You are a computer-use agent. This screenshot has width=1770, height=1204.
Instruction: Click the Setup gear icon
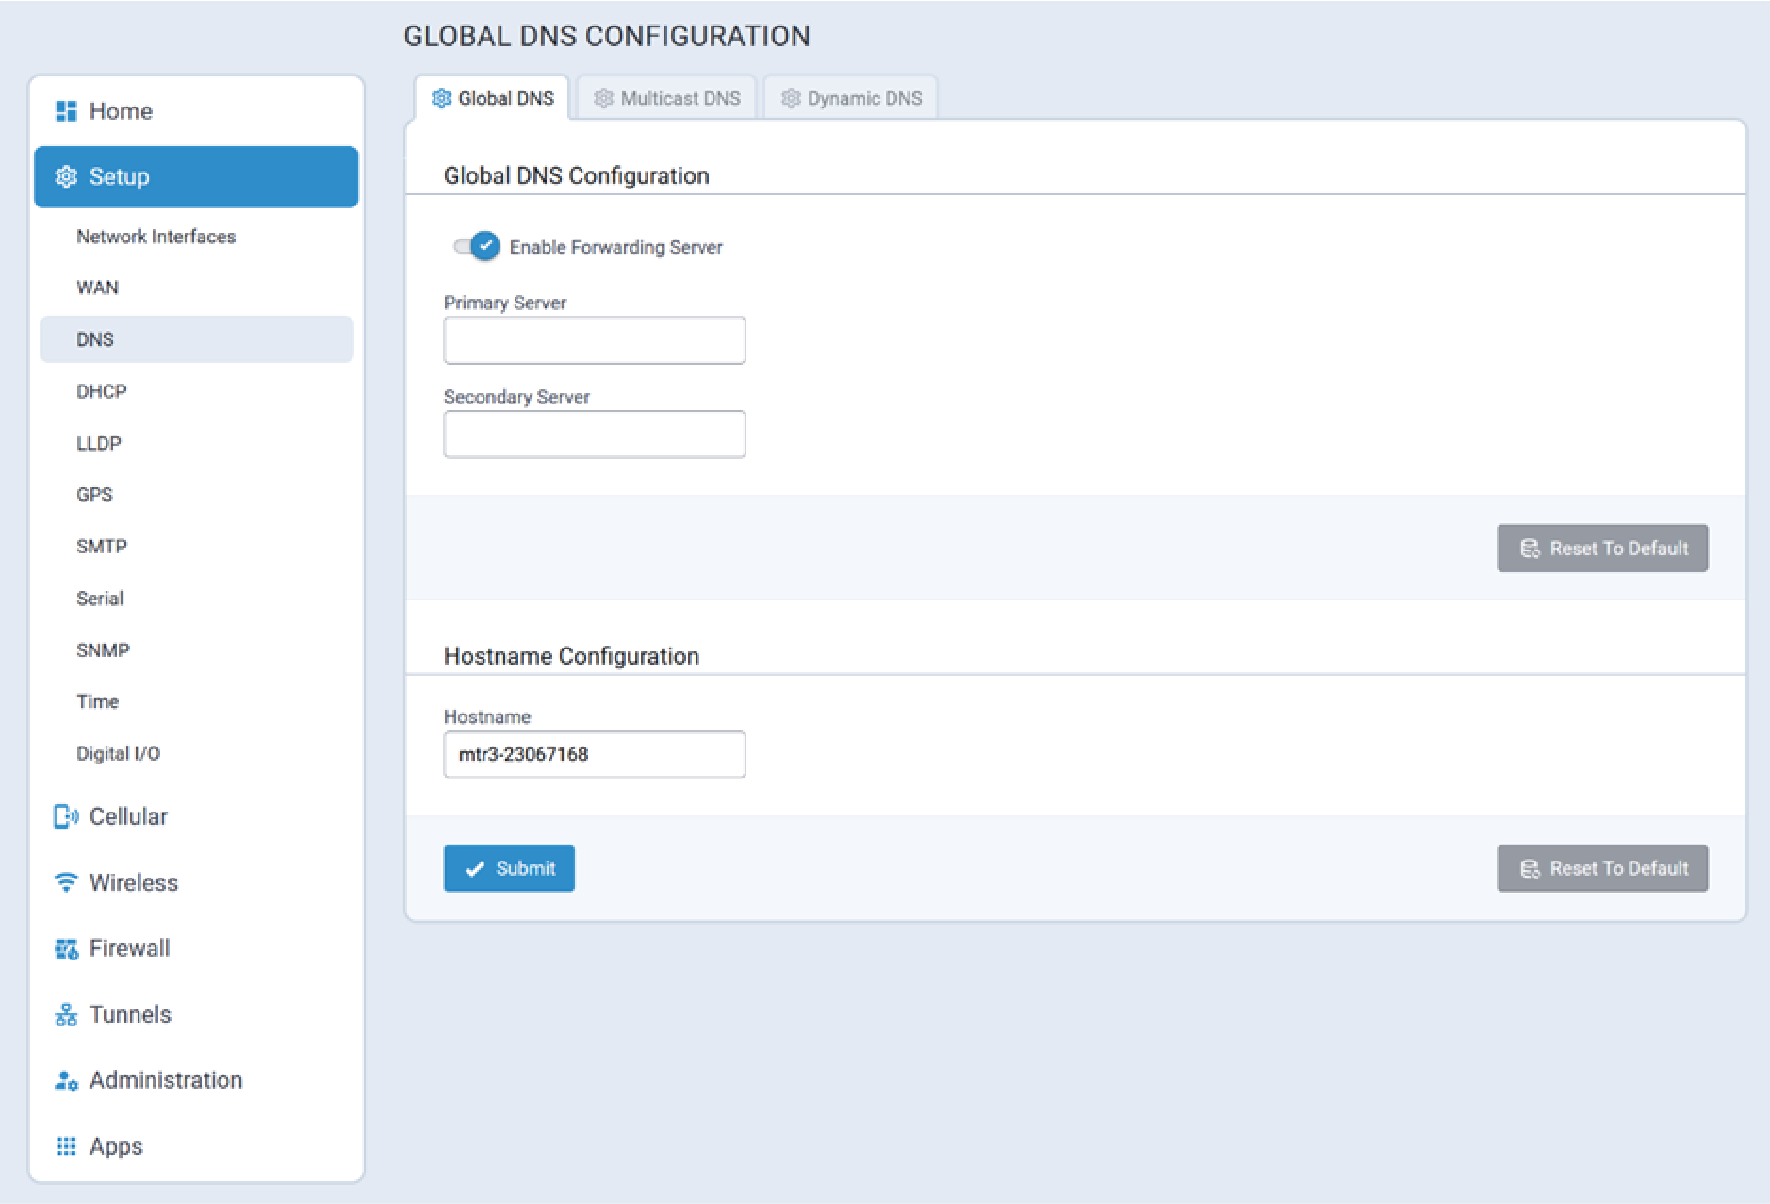pos(66,177)
